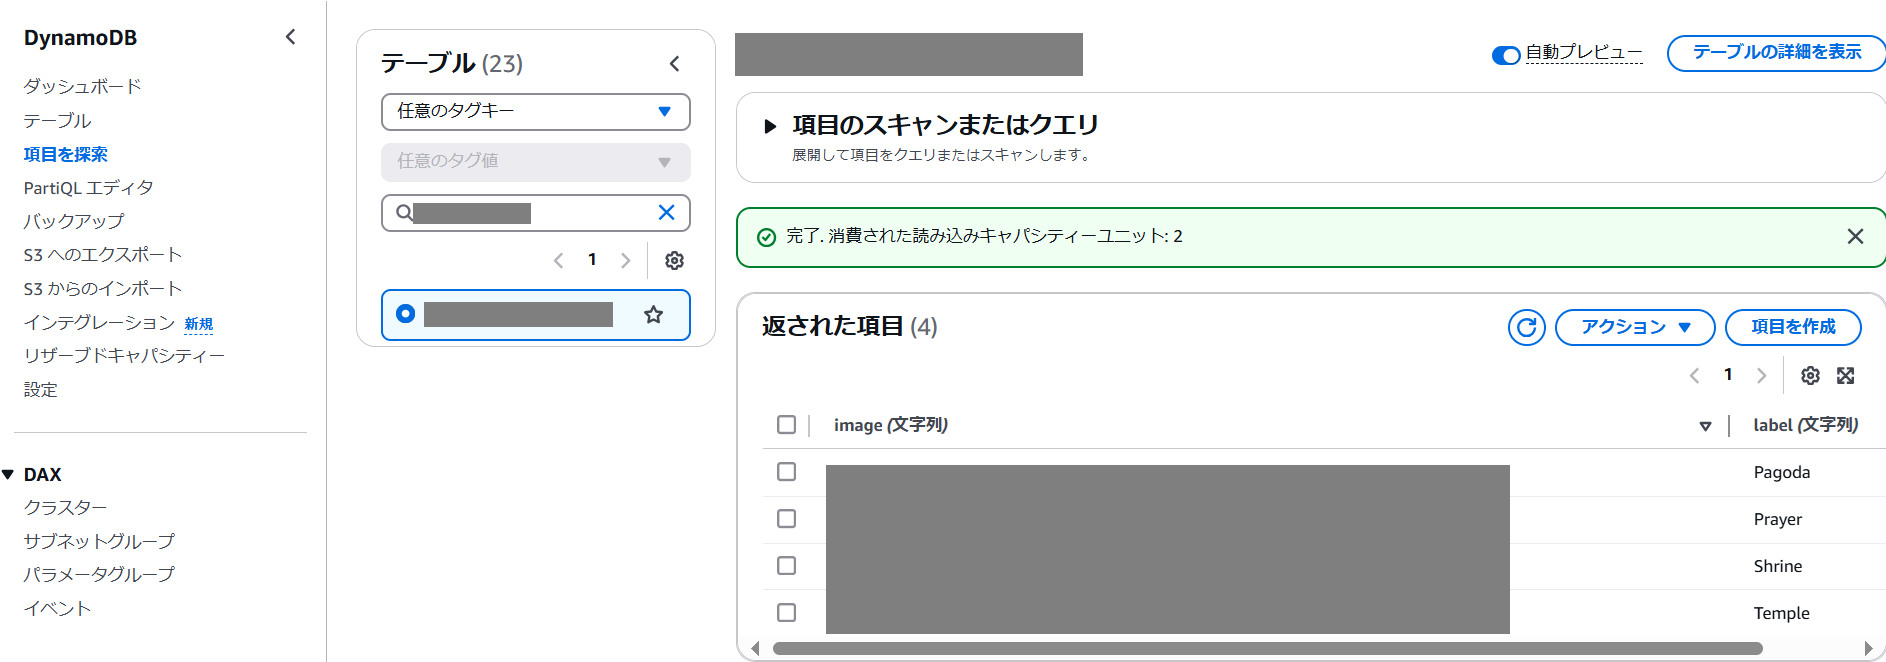Viewport: 1886px width, 662px height.
Task: Click the Temple label cell
Action: click(1781, 613)
